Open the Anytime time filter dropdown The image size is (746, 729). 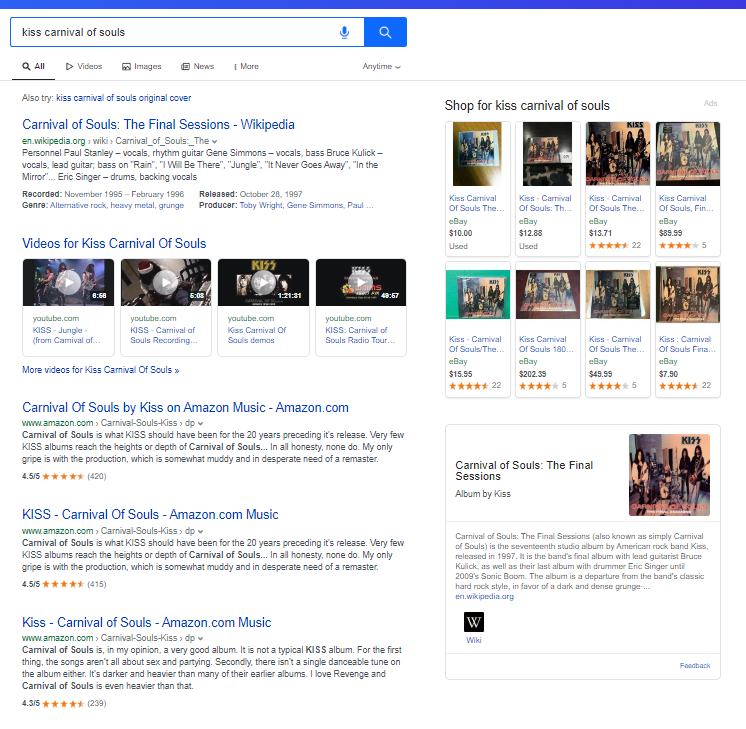tap(382, 67)
